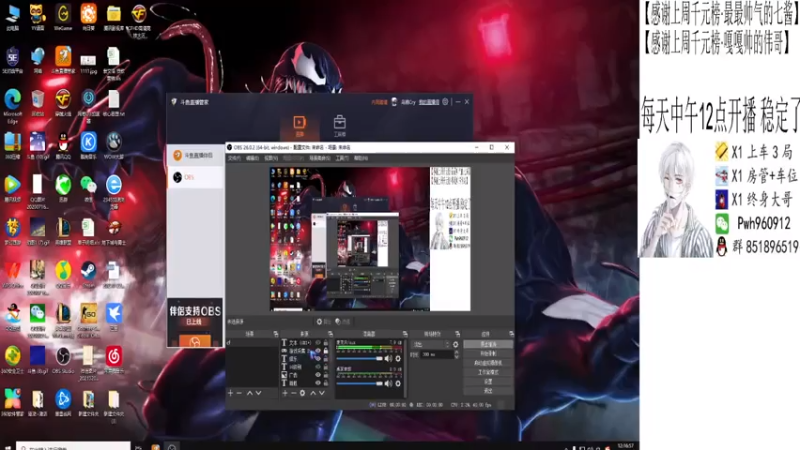Open the Steam desktop shortcut
800x450 pixels.
pyautogui.click(x=88, y=273)
